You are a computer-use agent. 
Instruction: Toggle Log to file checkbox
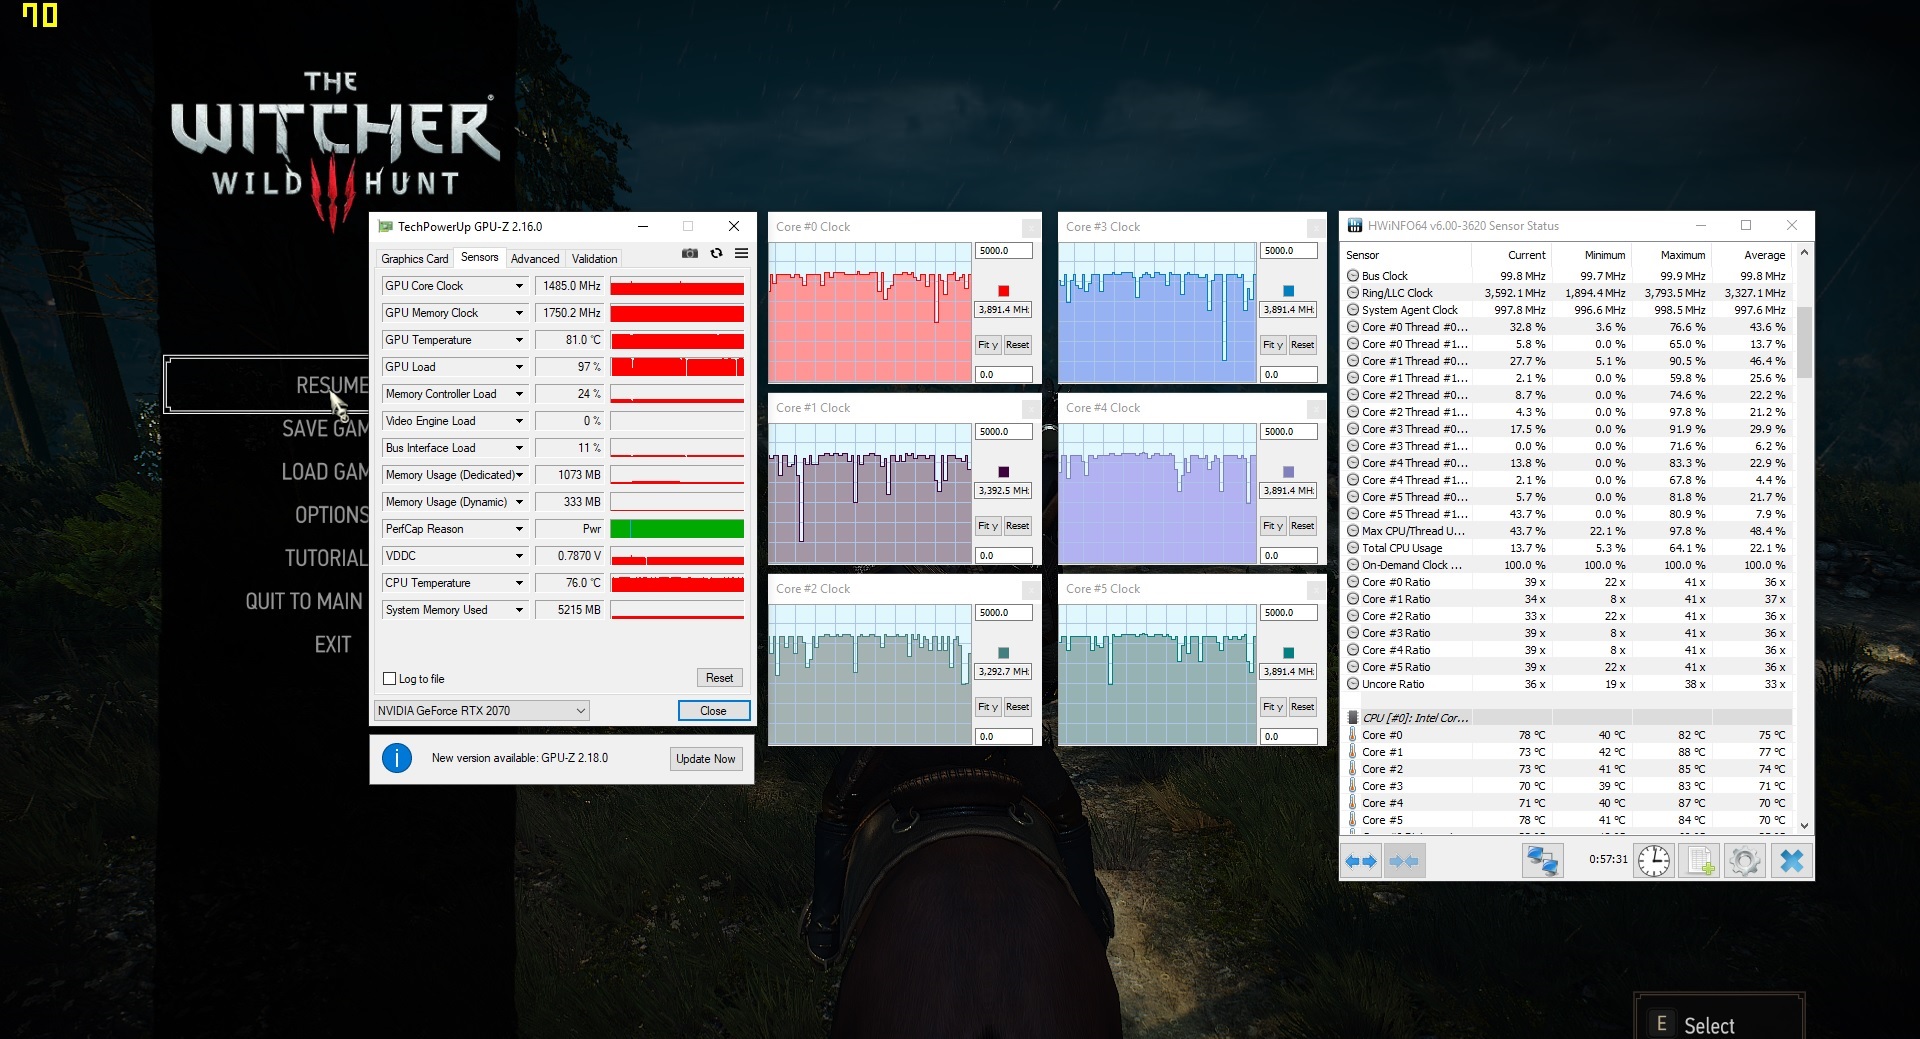click(390, 679)
